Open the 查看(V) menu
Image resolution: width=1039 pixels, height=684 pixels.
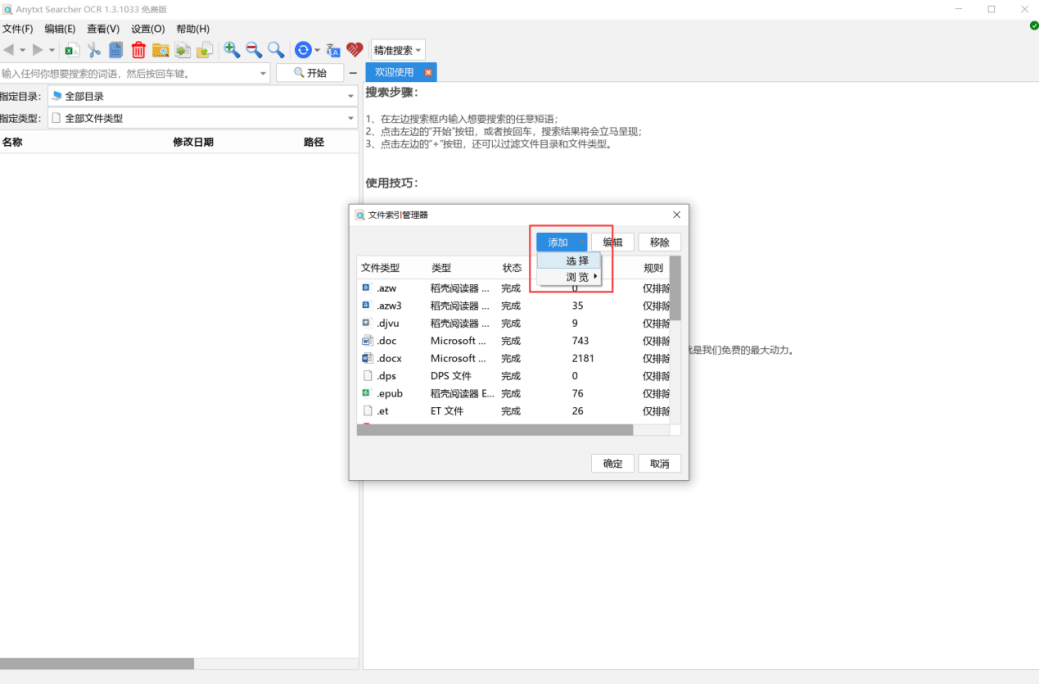pos(103,28)
